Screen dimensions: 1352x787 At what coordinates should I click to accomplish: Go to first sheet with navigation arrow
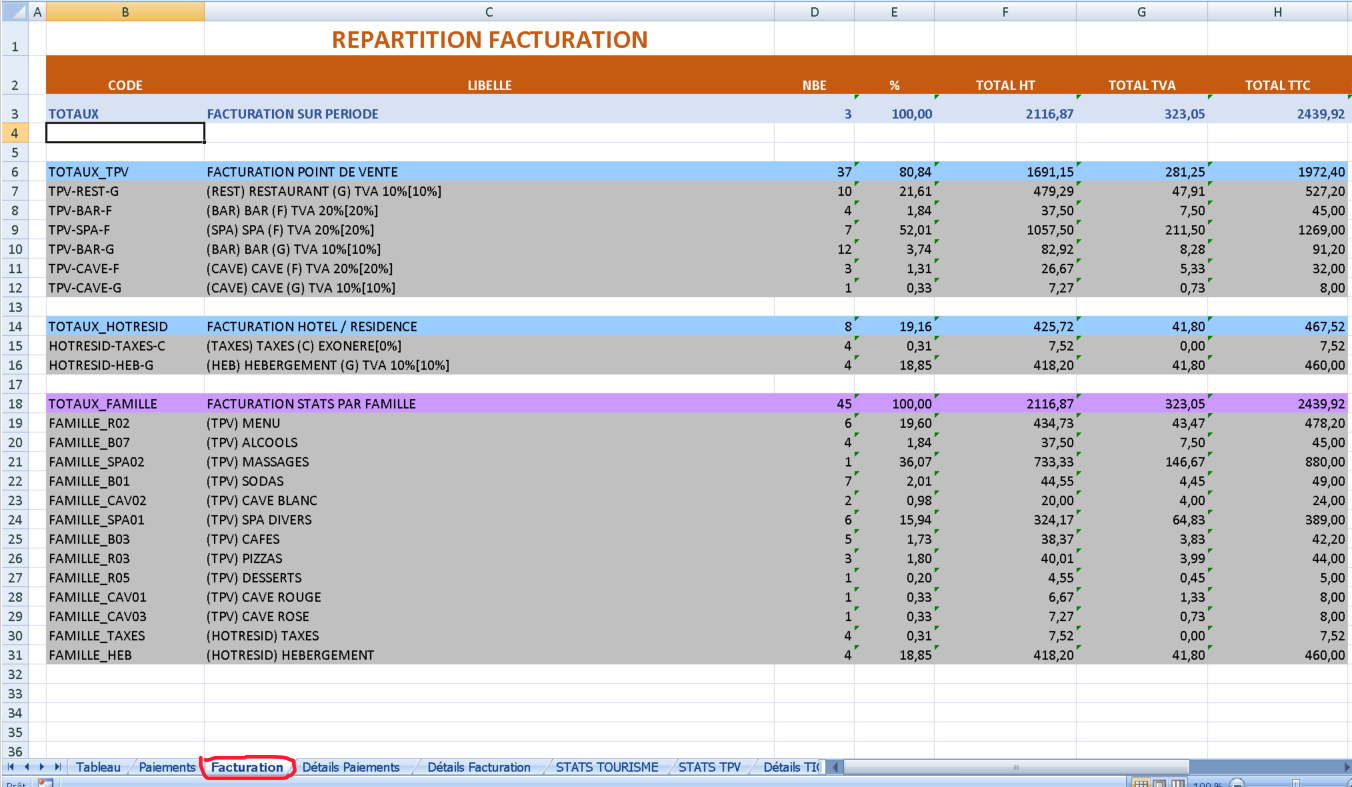point(11,767)
